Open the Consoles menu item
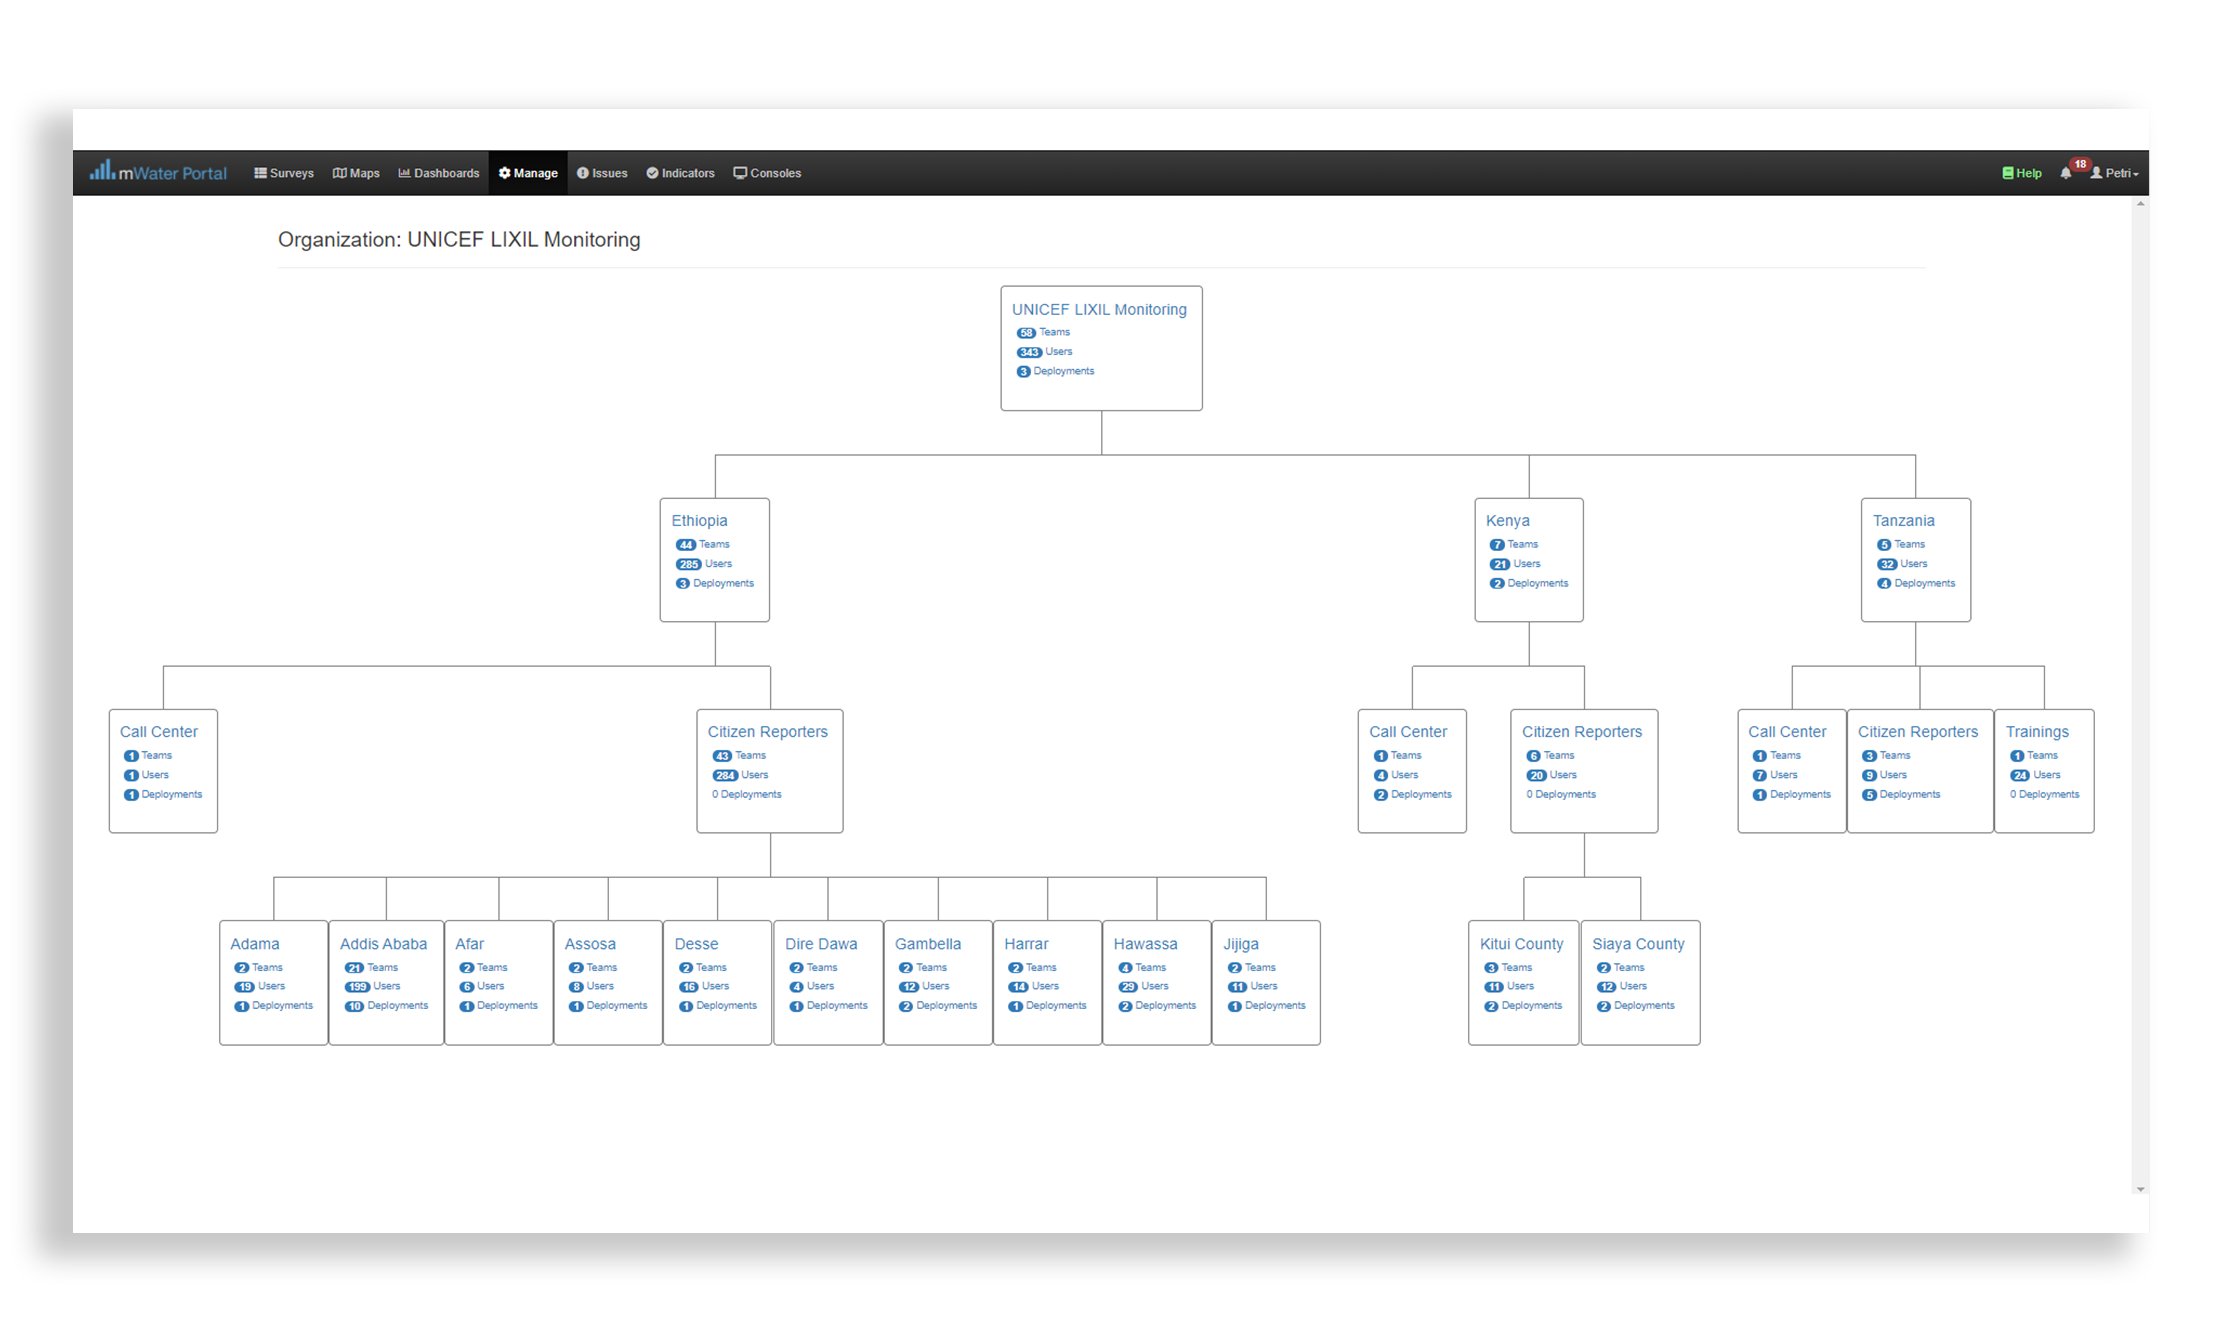This screenshot has height=1342, width=2222. coord(767,173)
